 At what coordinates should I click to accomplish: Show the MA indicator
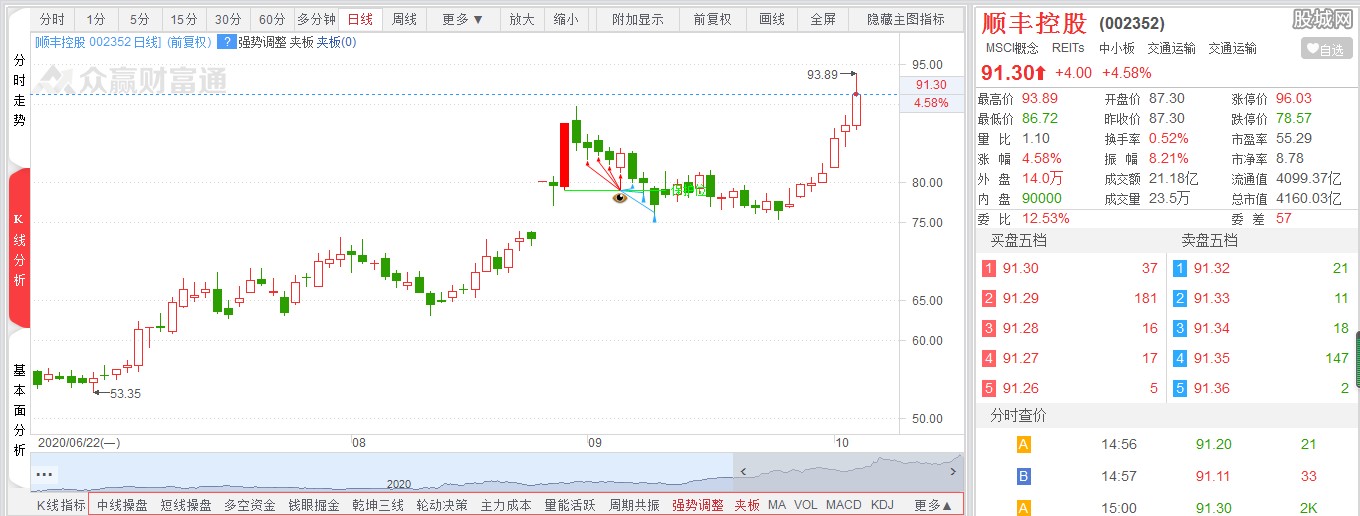[777, 505]
